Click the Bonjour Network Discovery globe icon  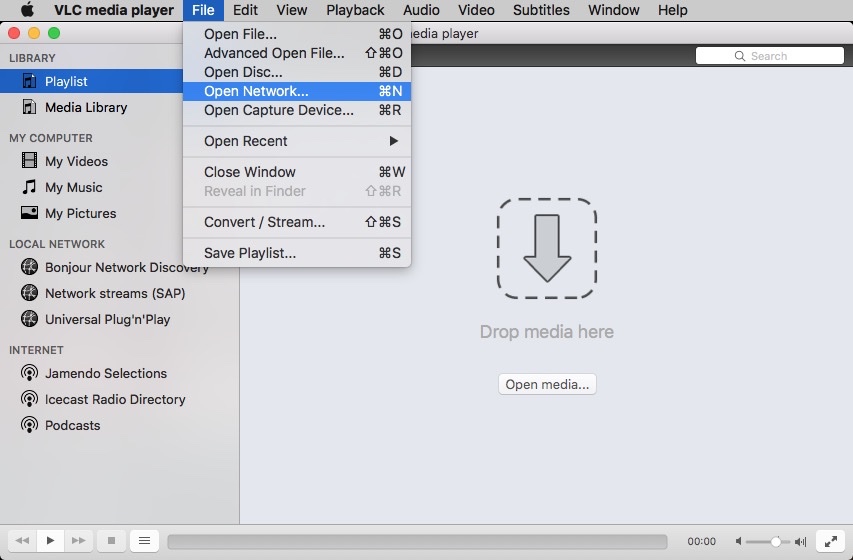(29, 267)
